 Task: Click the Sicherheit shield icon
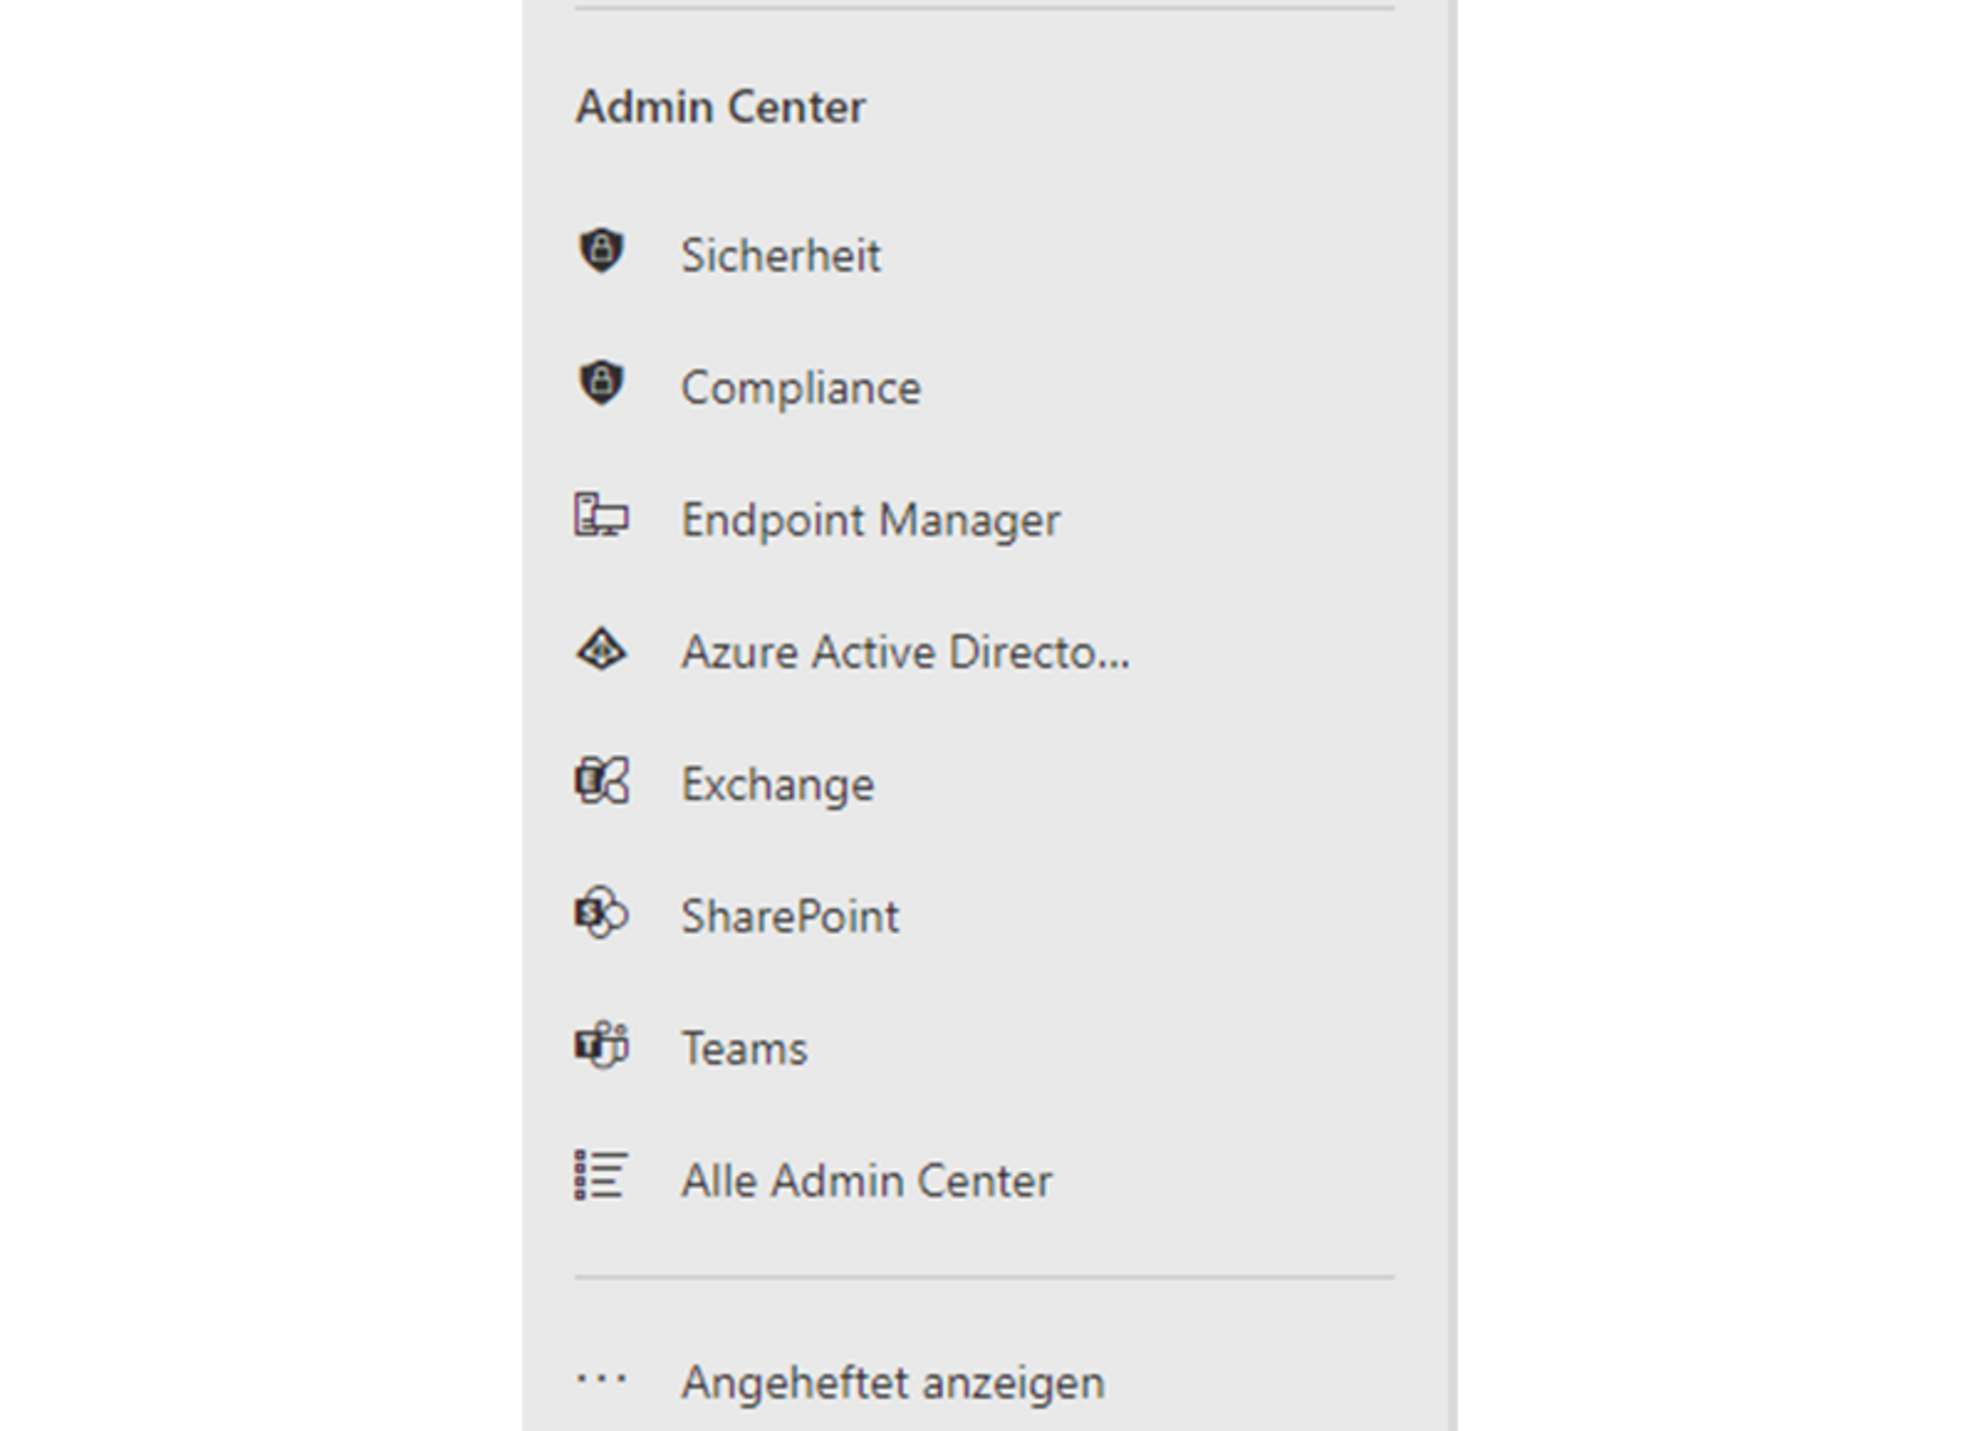tap(601, 251)
